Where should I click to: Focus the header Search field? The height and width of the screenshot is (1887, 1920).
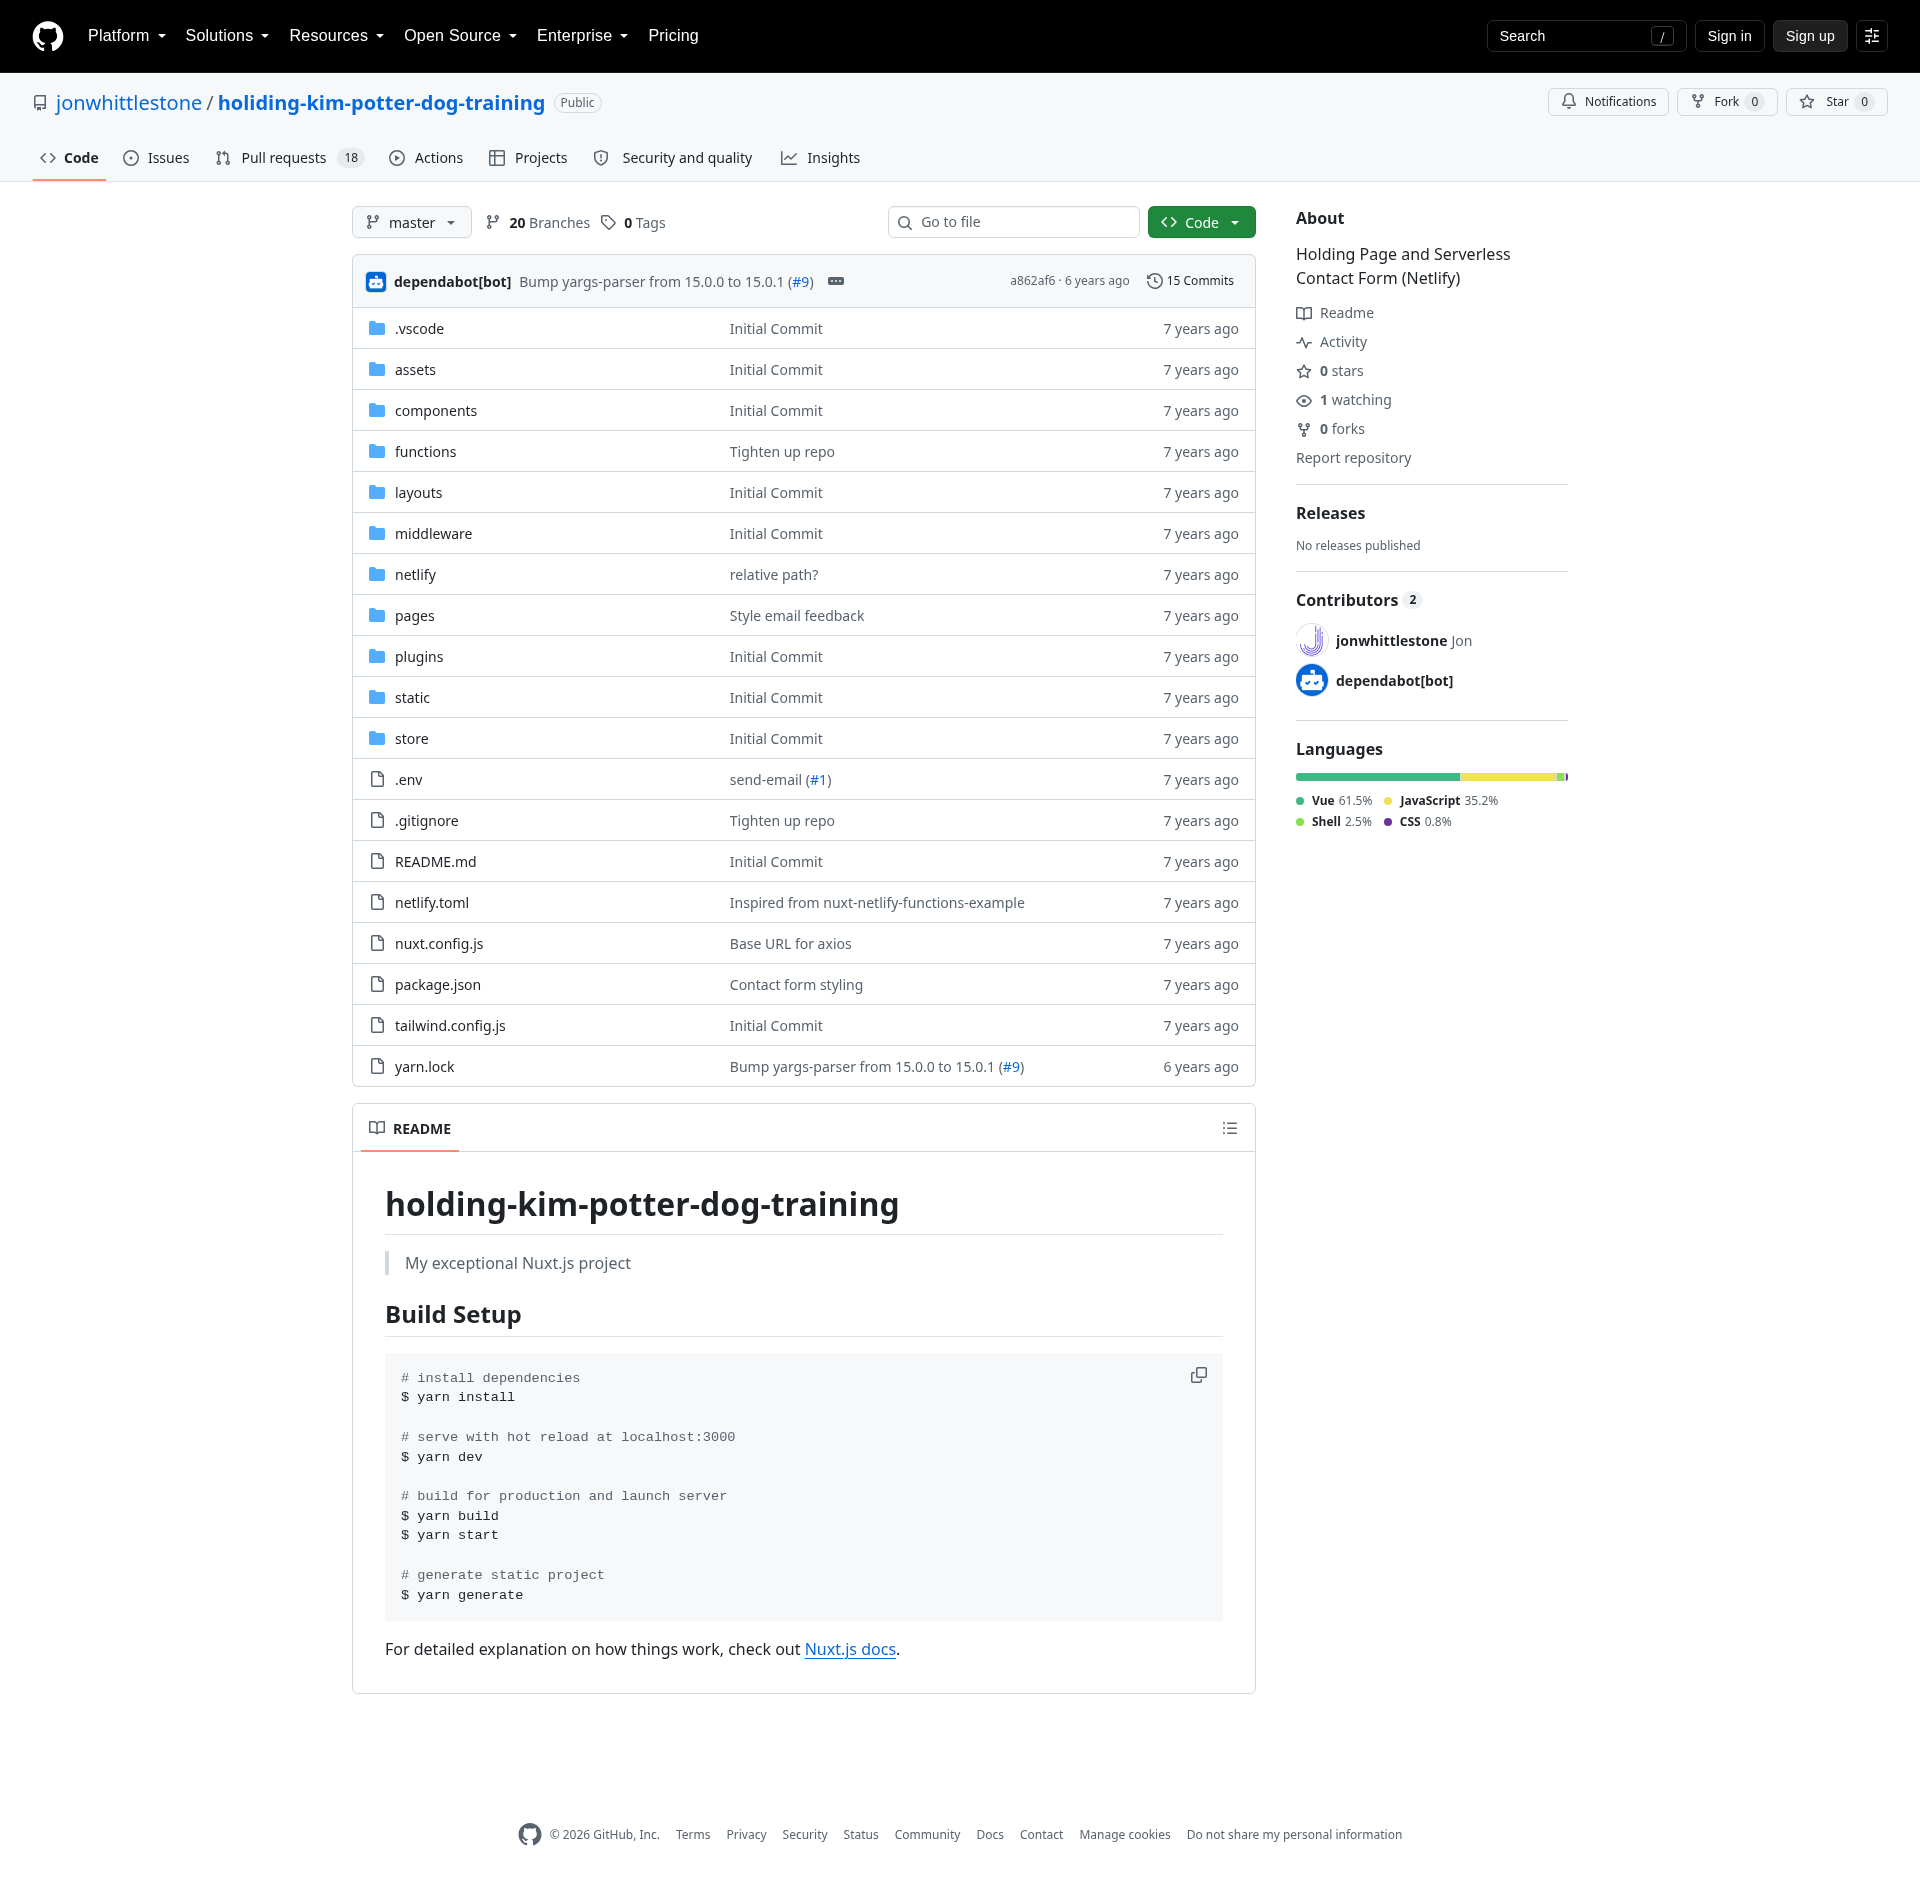pos(1586,36)
